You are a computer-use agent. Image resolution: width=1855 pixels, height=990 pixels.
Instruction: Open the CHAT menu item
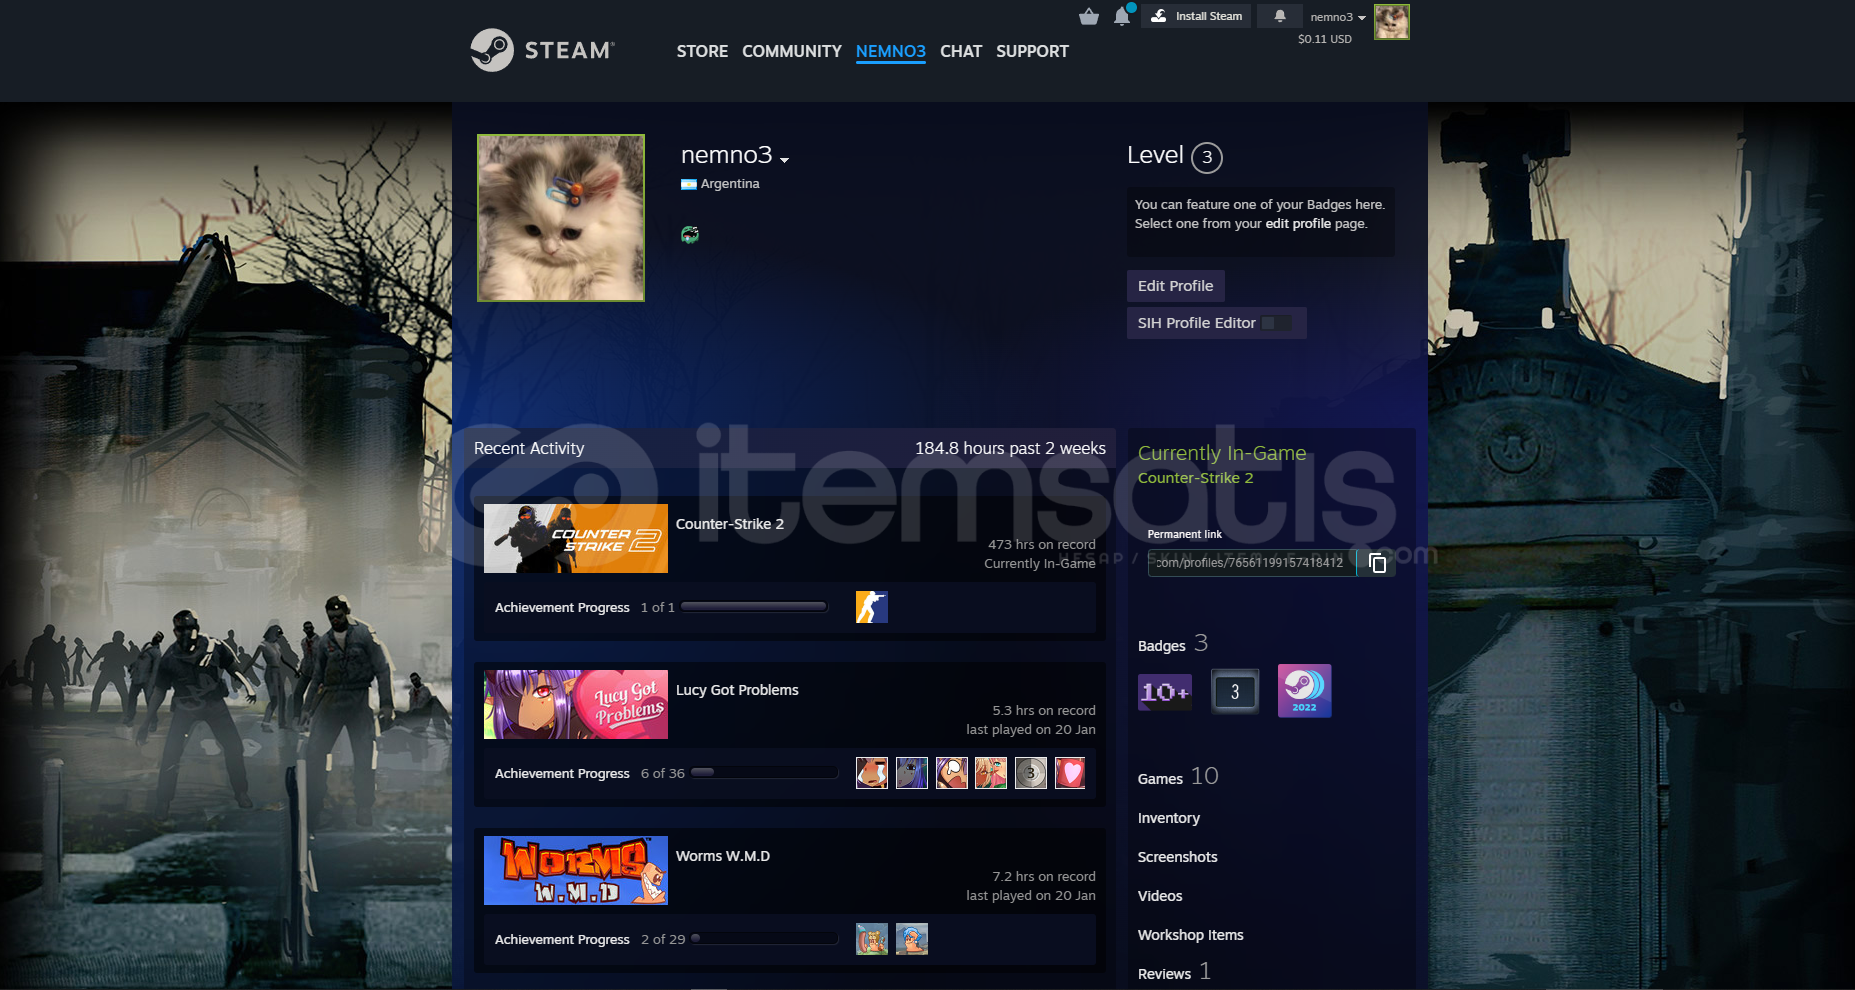960,51
